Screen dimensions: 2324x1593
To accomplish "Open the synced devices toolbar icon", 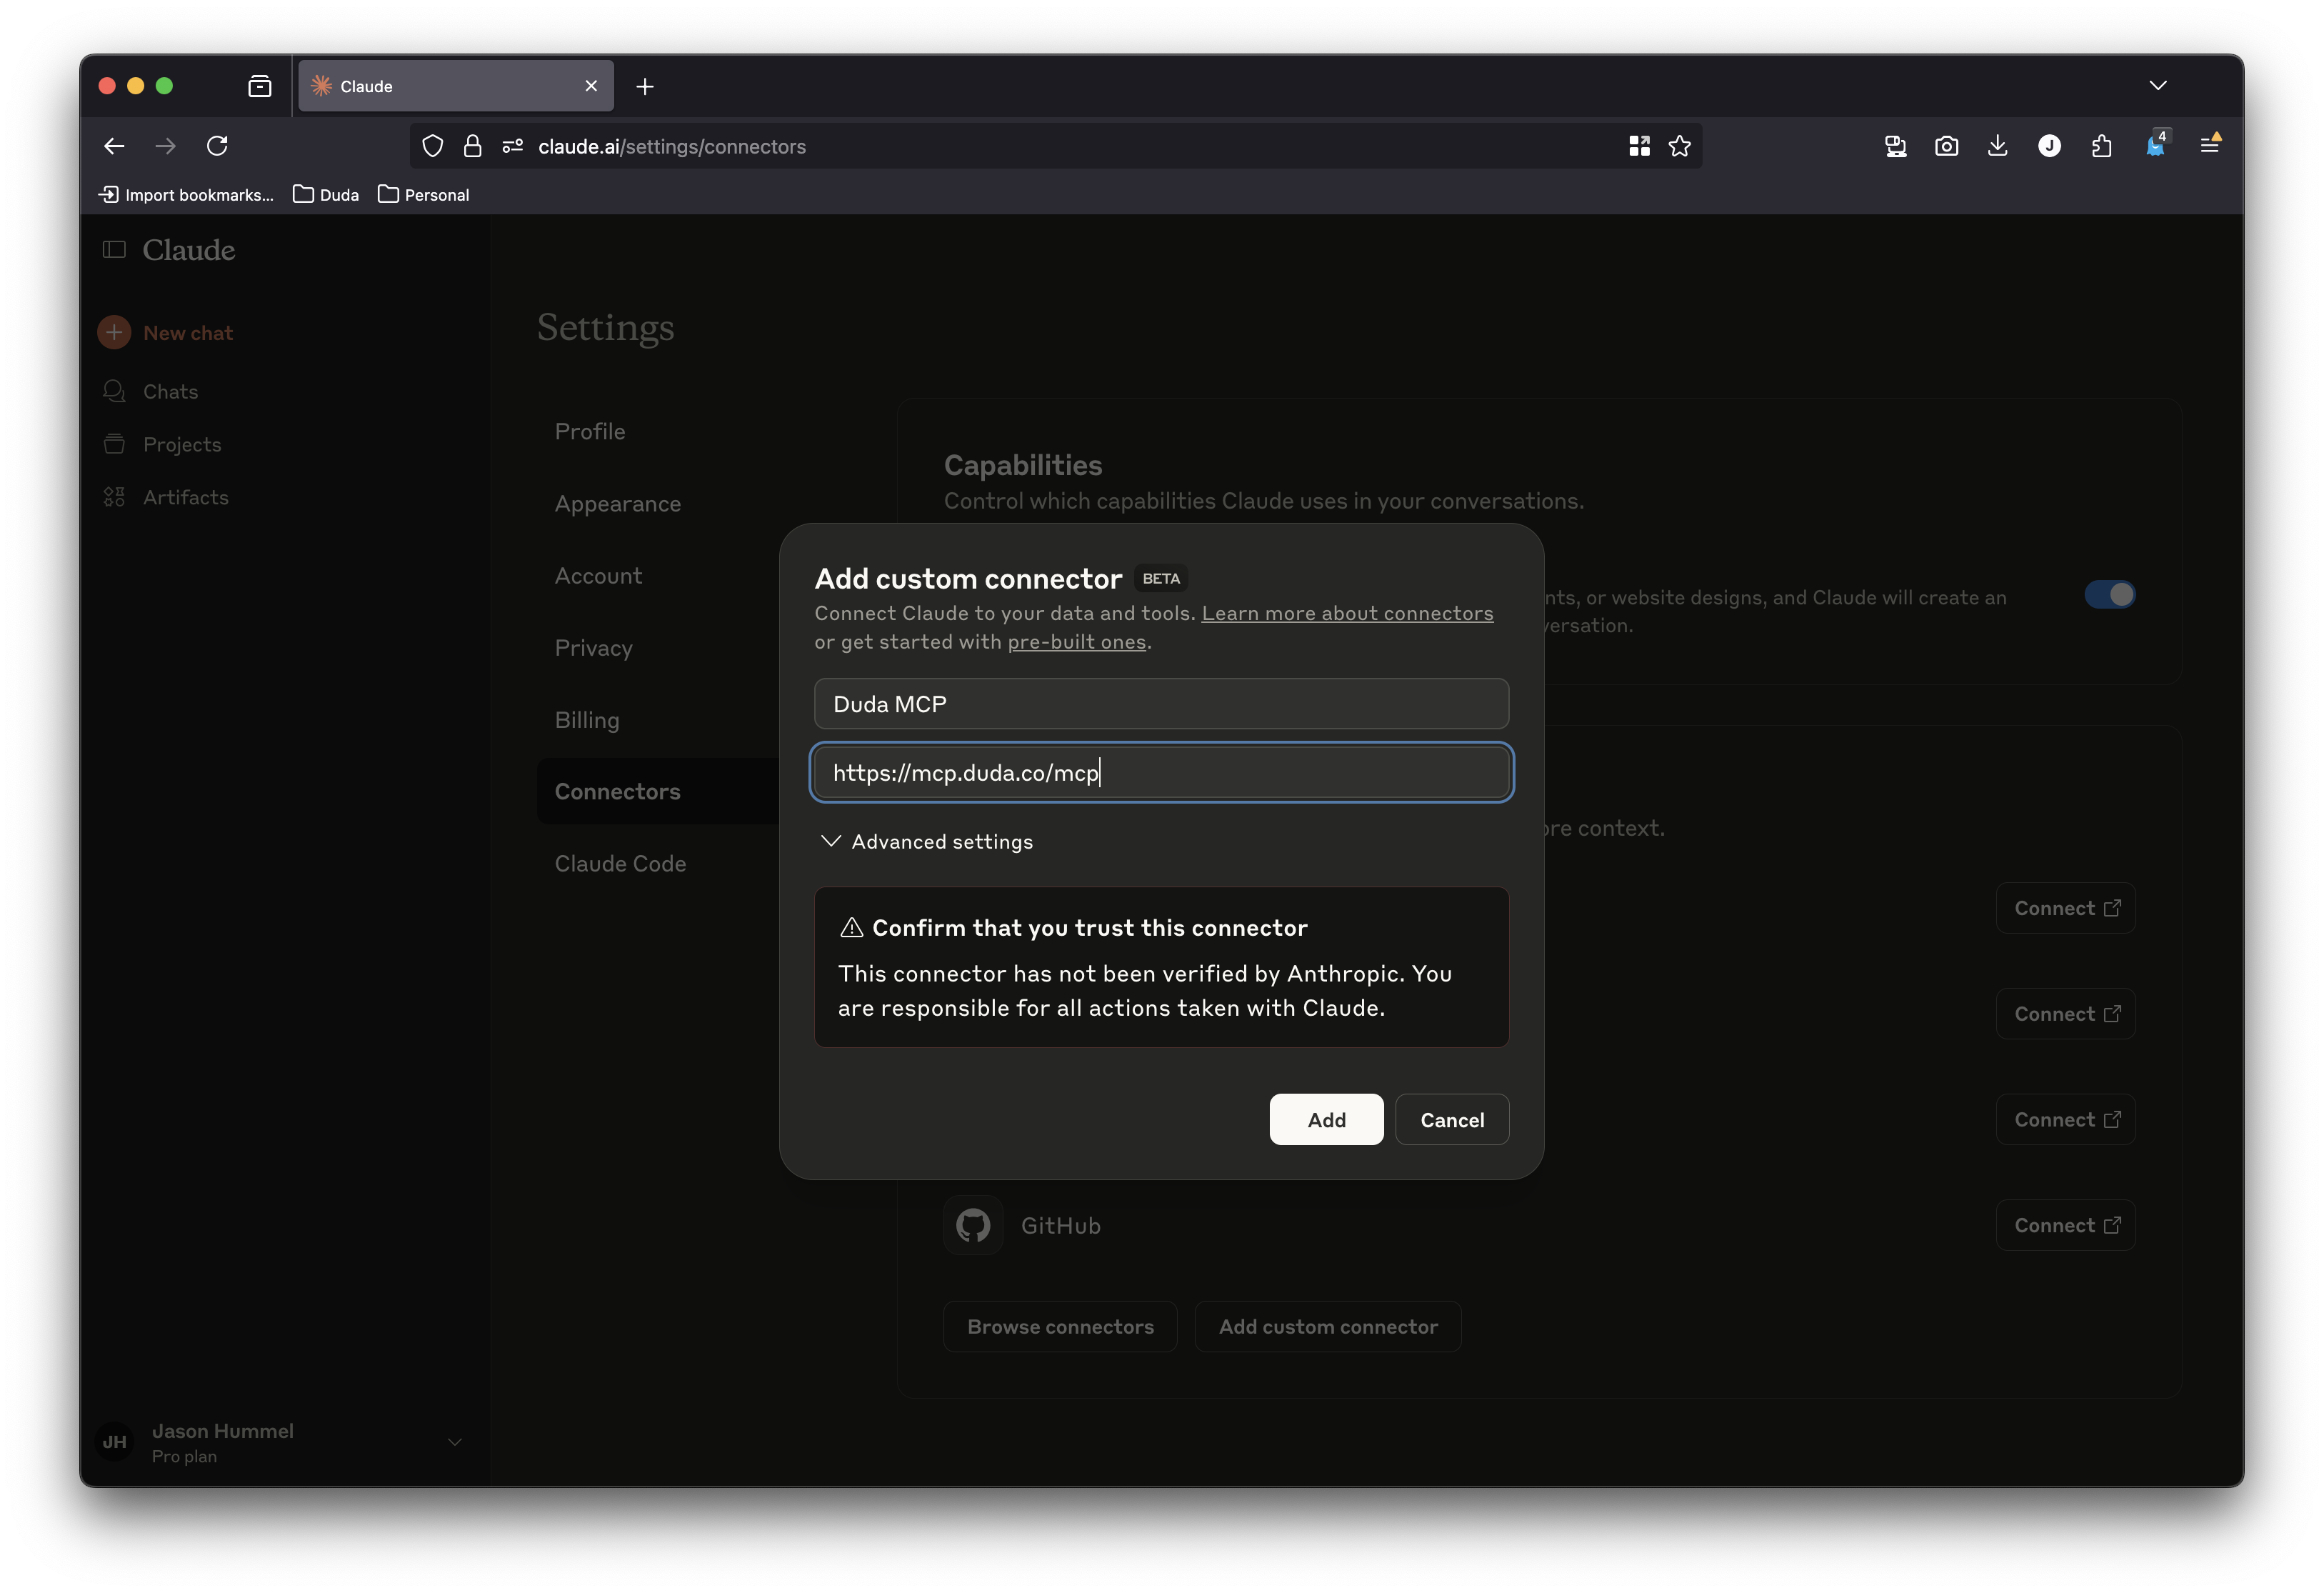I will pos(1895,146).
